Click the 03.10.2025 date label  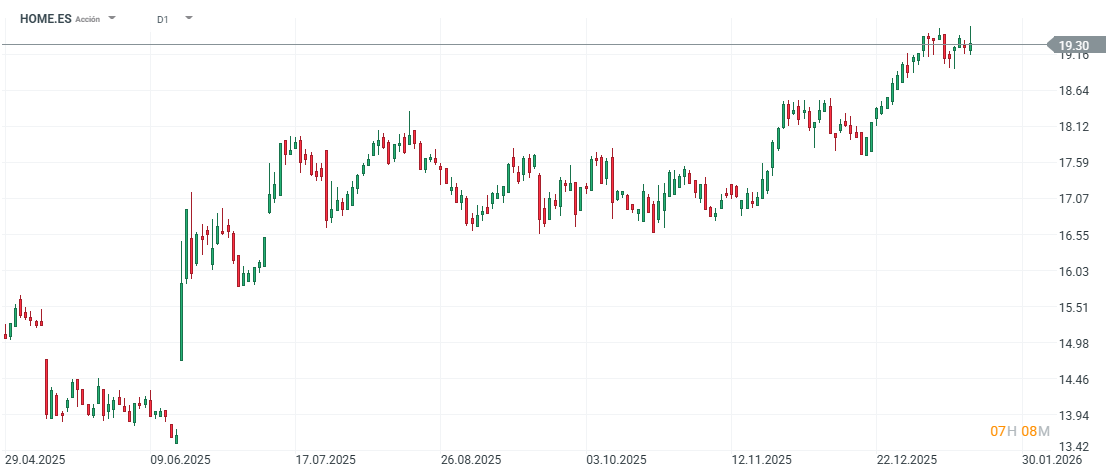pos(616,459)
